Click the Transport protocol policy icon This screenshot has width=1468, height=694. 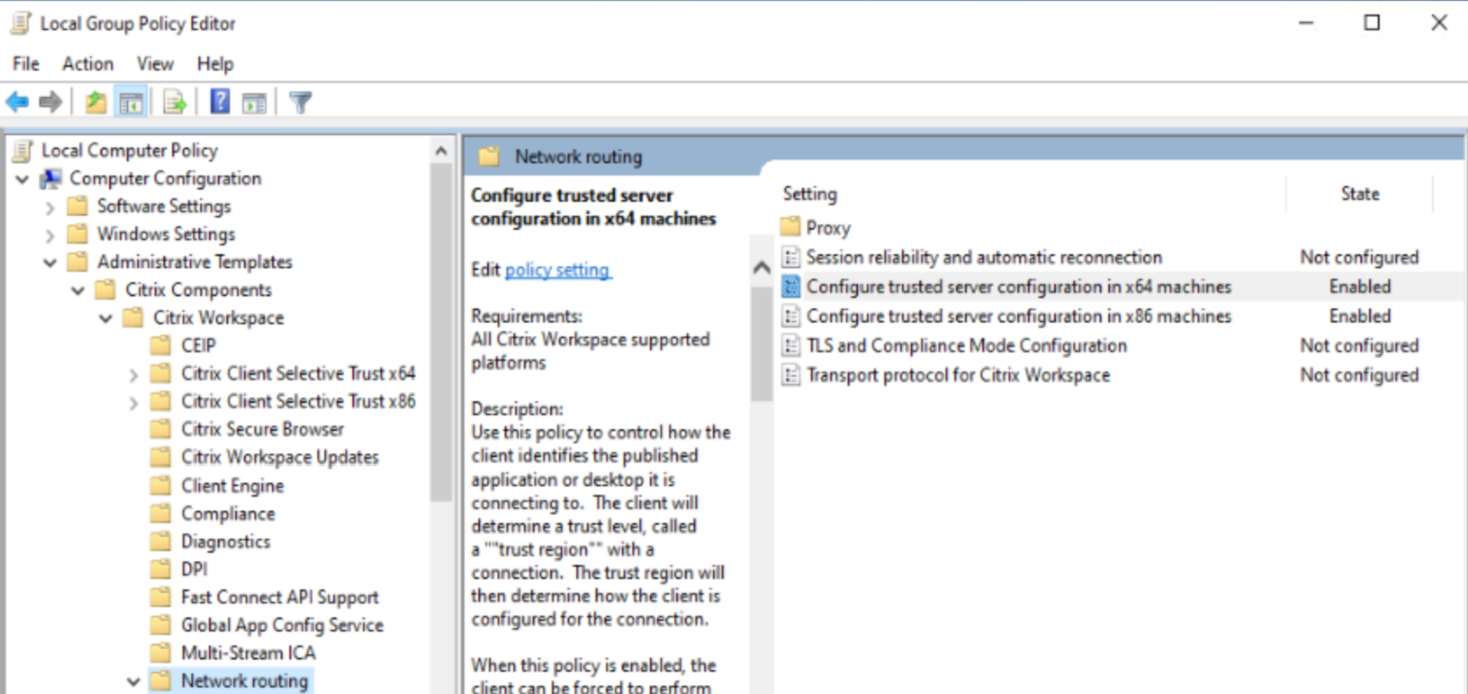pos(791,375)
